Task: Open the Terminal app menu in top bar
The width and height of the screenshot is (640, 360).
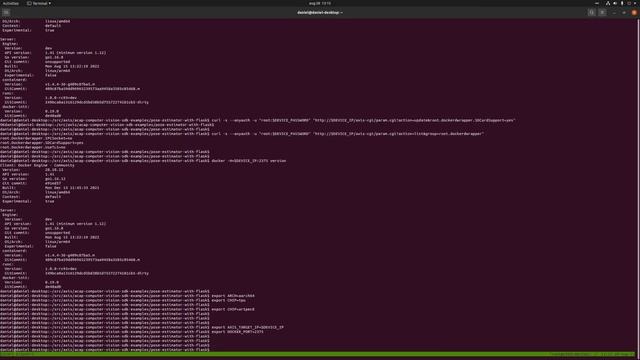Action: pyautogui.click(x=39, y=3)
